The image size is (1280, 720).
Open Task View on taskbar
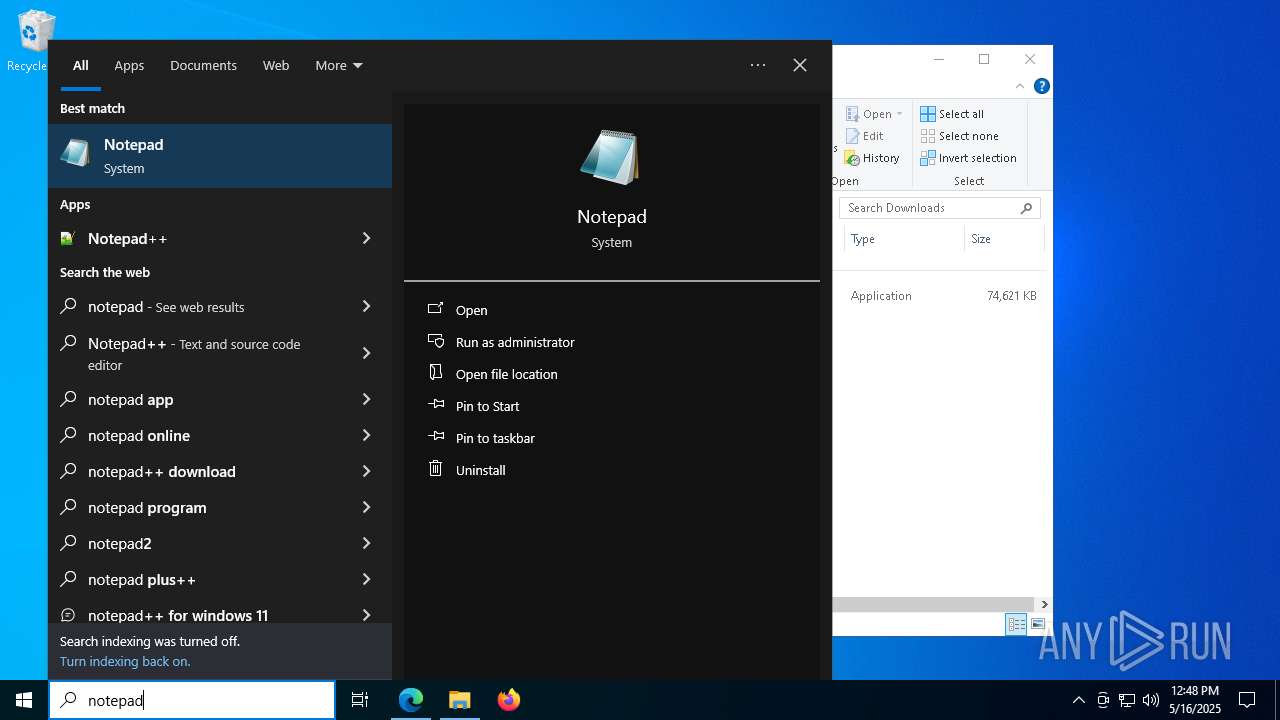pos(360,700)
